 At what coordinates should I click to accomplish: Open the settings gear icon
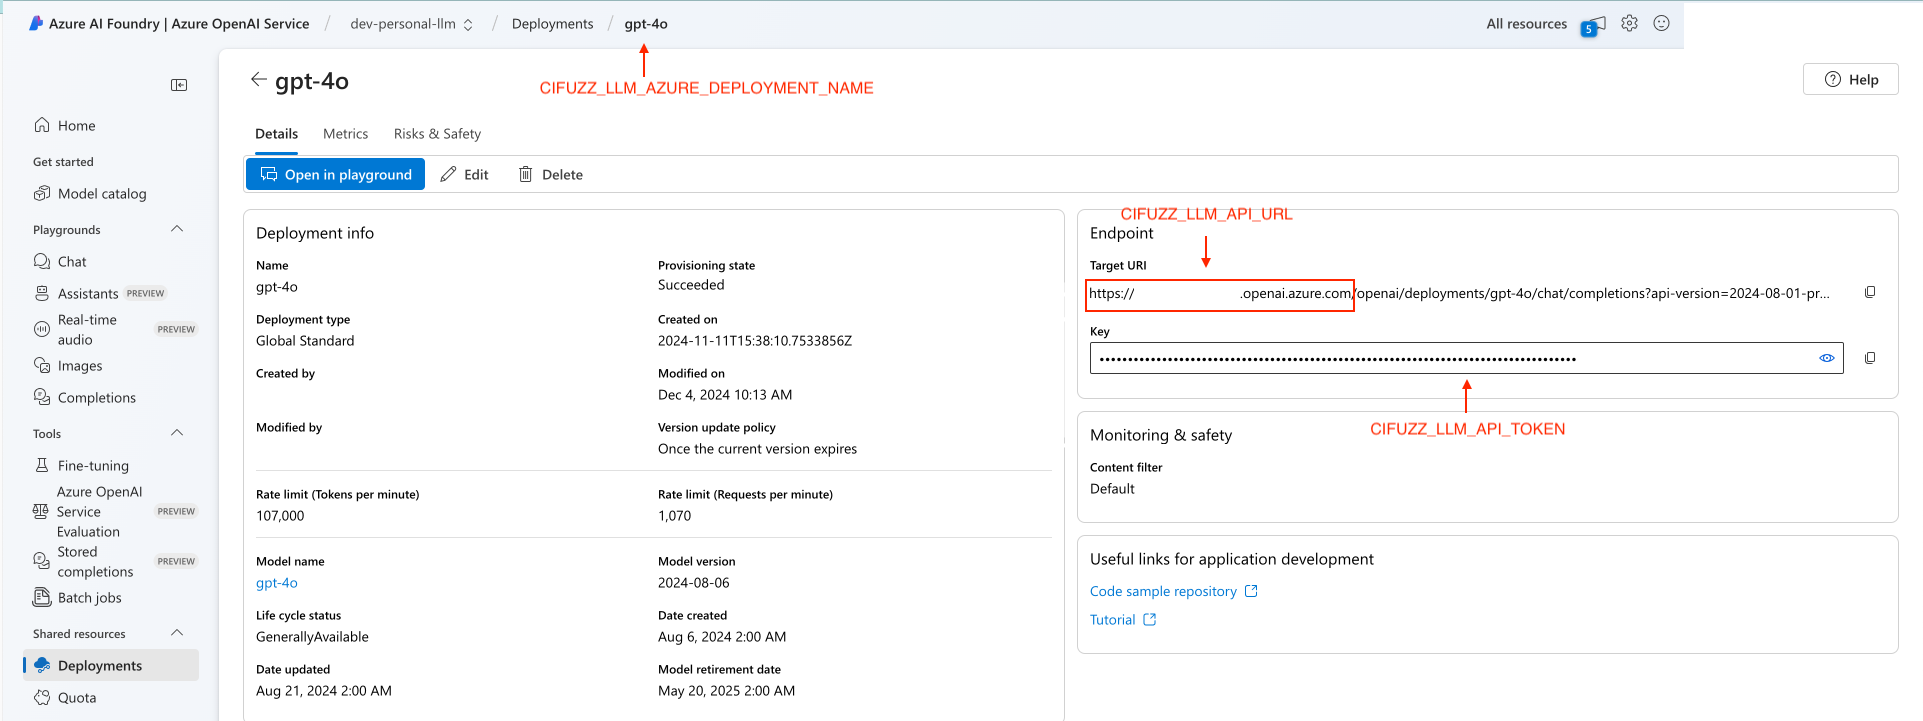click(1630, 23)
